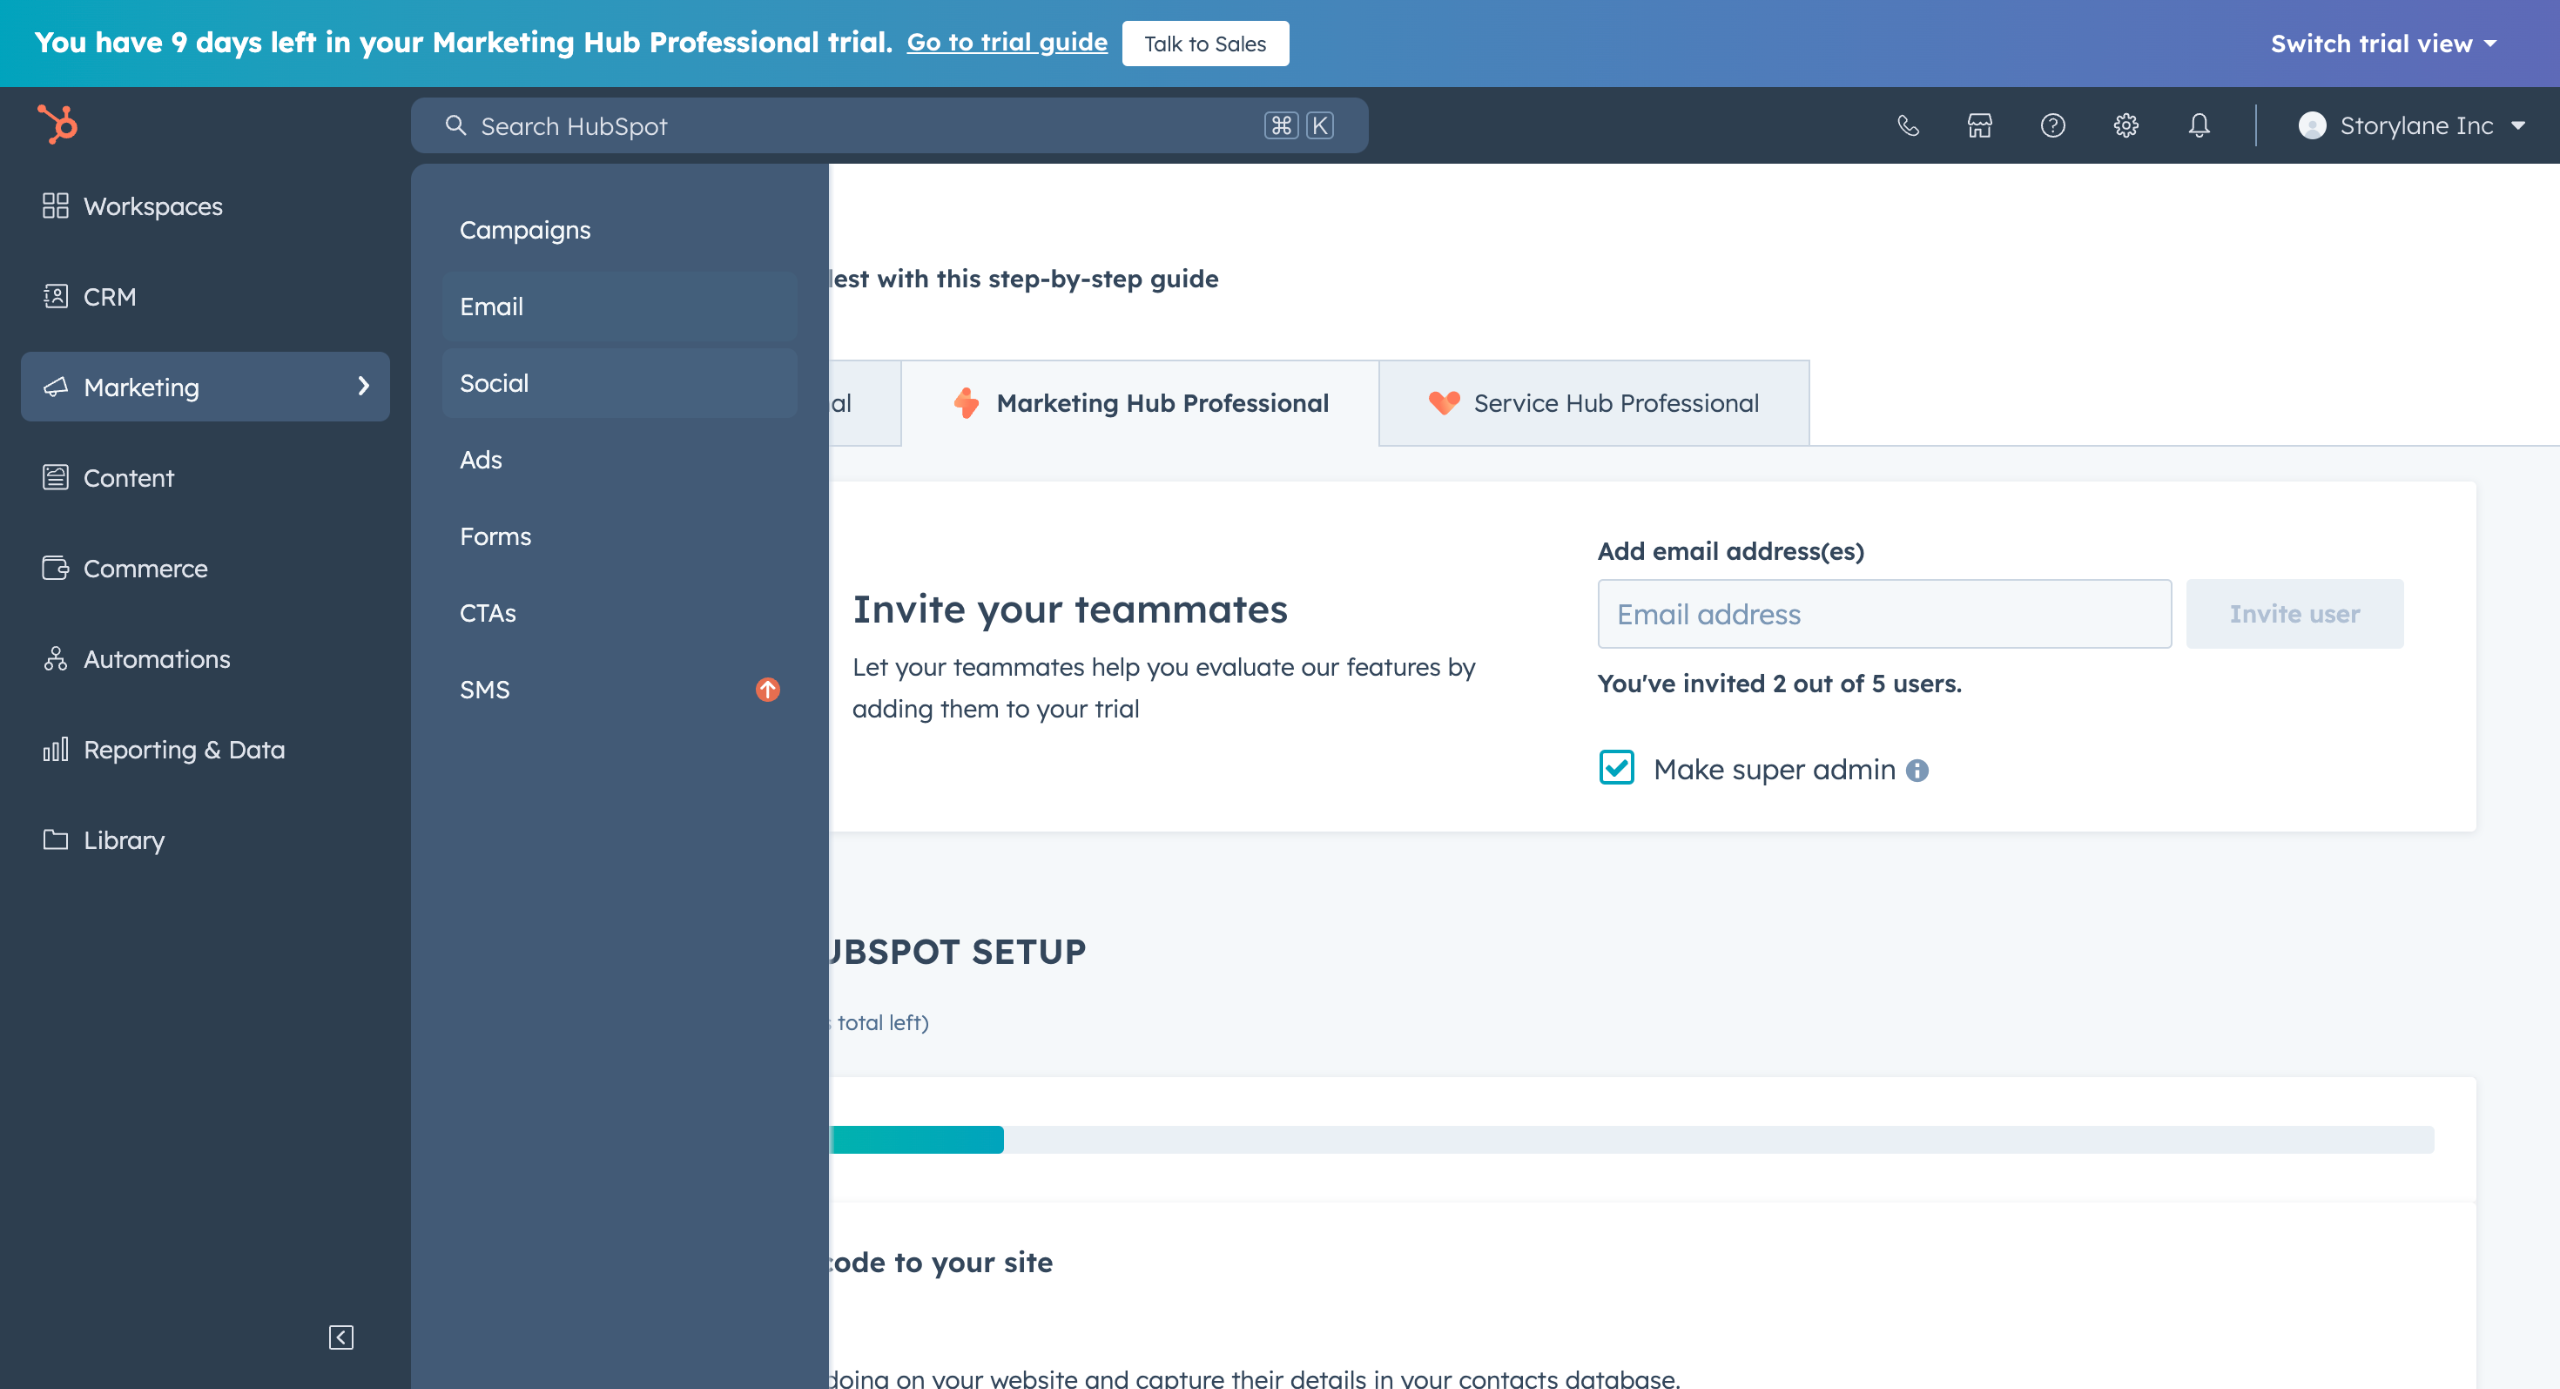Click the search magnifier icon
2560x1389 pixels.
pyautogui.click(x=456, y=126)
